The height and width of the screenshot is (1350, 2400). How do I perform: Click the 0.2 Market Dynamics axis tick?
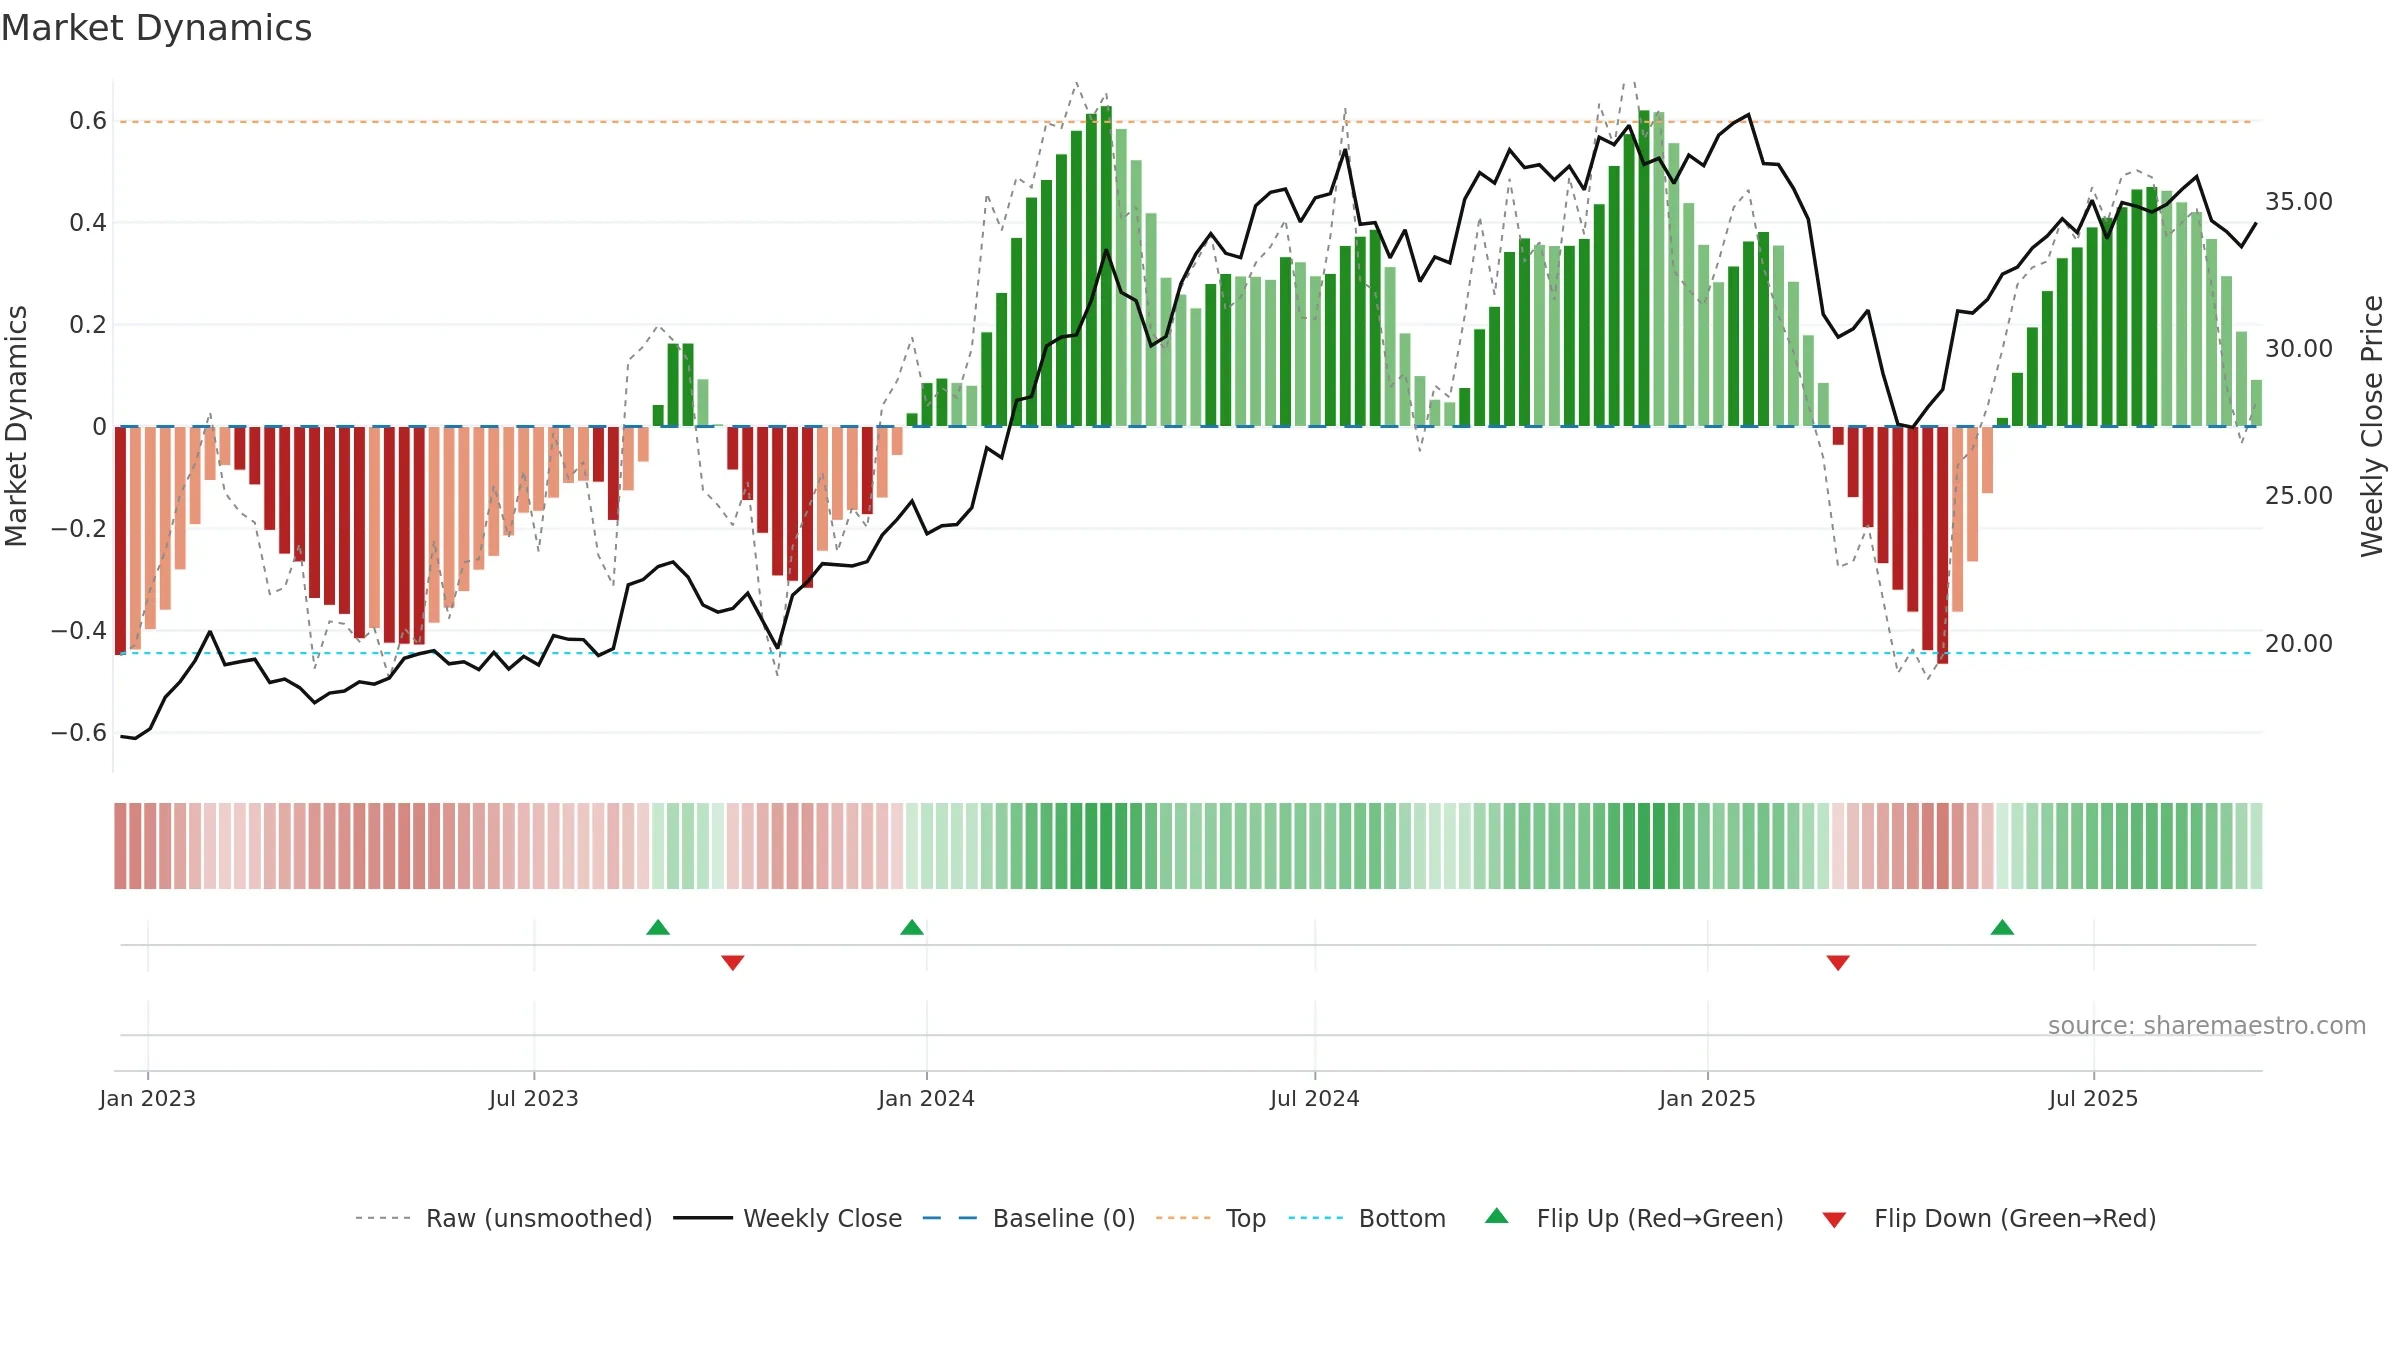(88, 325)
